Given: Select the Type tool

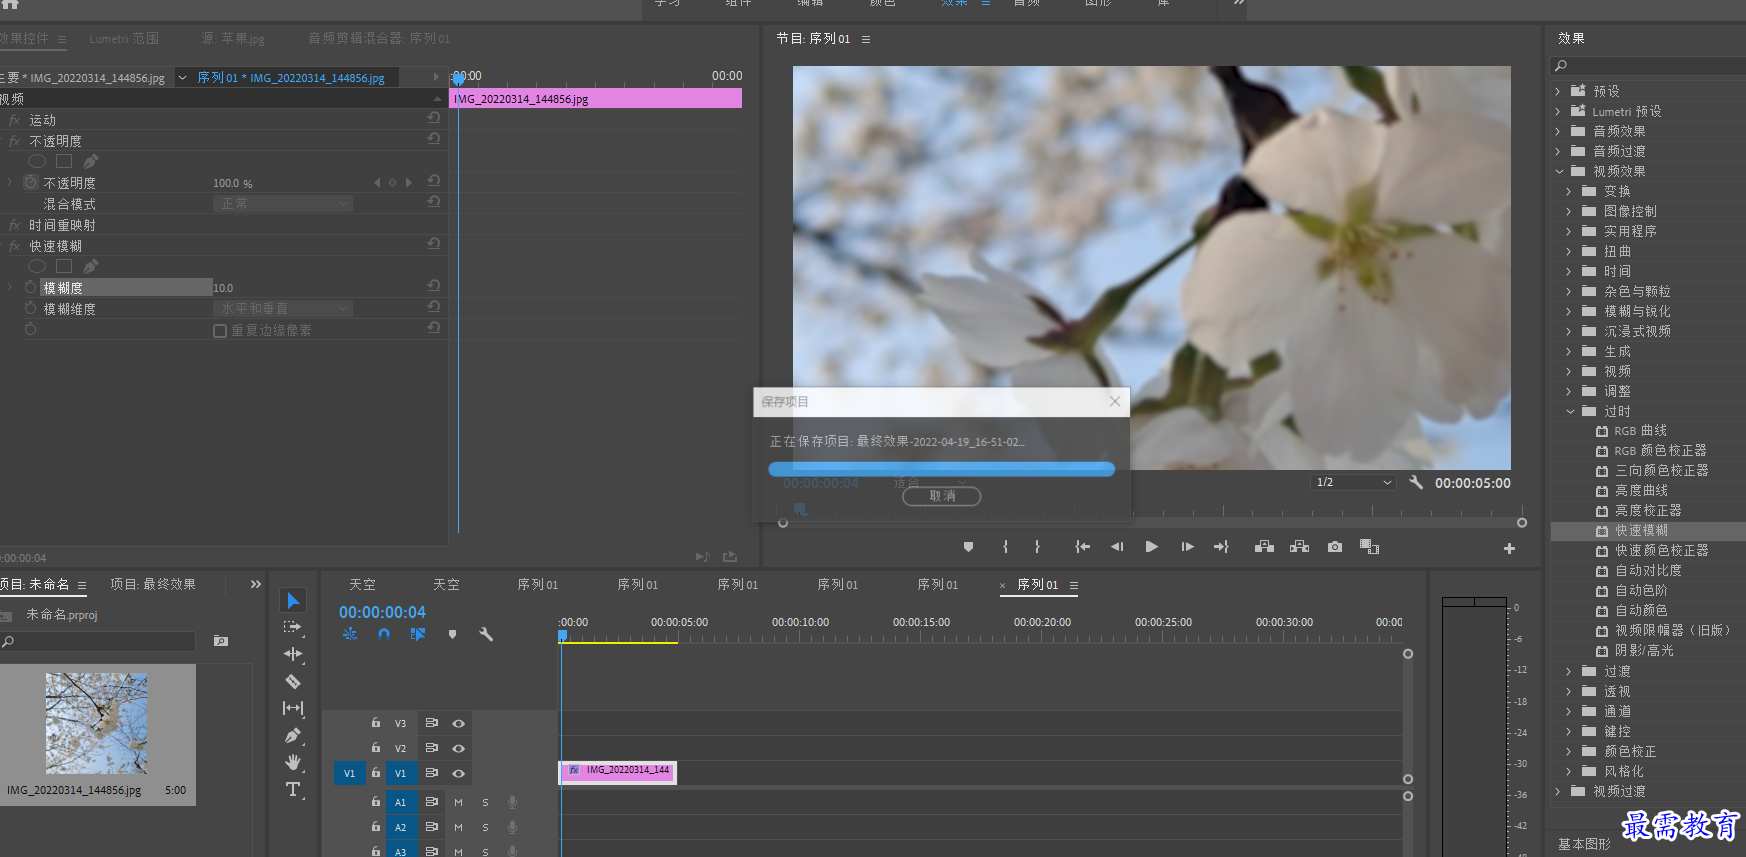Looking at the screenshot, I should click(x=293, y=789).
